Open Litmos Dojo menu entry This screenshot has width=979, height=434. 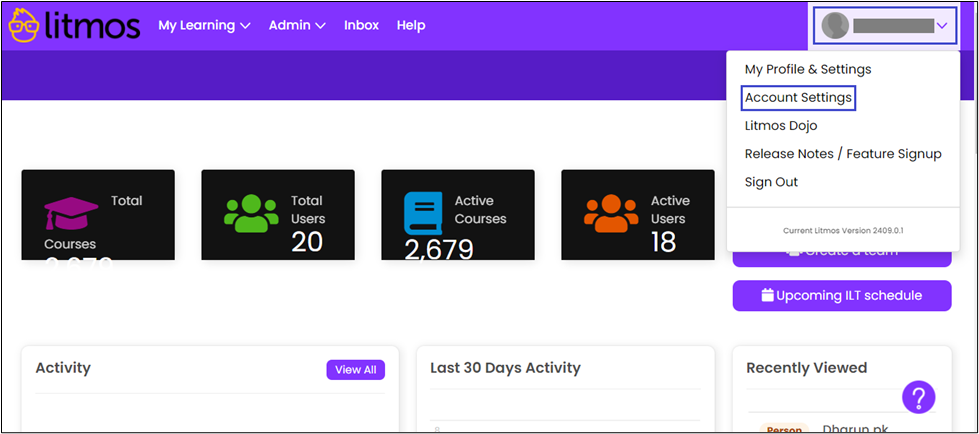tap(780, 126)
